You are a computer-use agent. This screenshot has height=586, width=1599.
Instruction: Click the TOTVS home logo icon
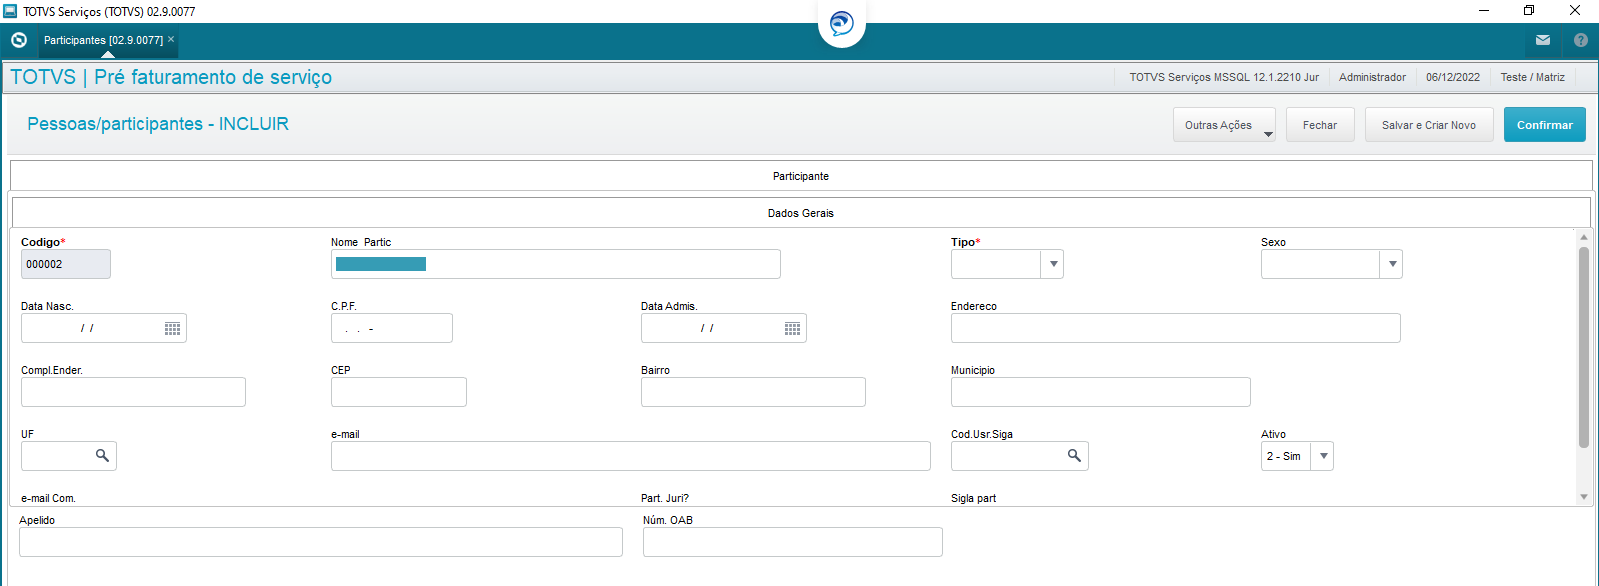click(x=18, y=40)
